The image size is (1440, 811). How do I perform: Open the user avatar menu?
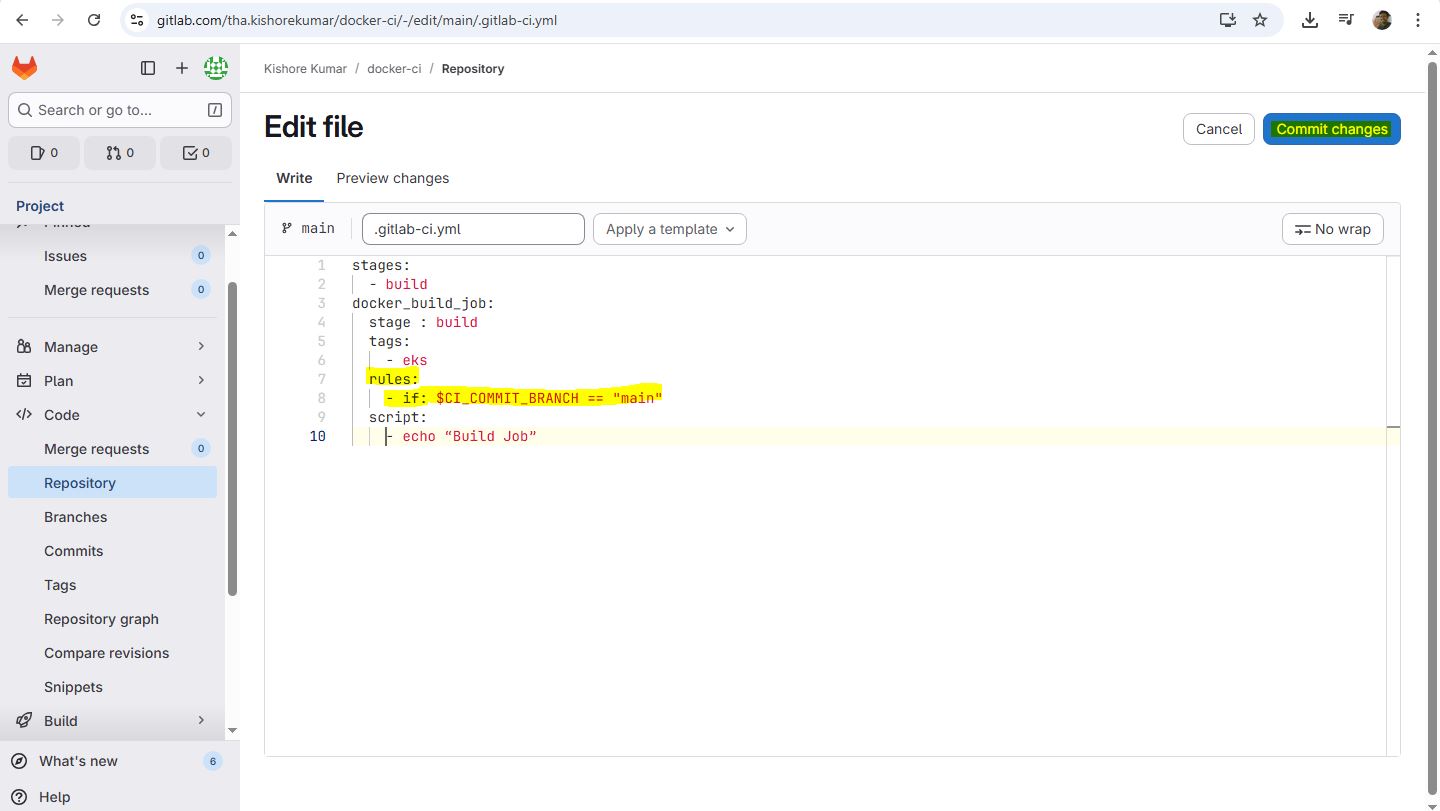(x=215, y=68)
